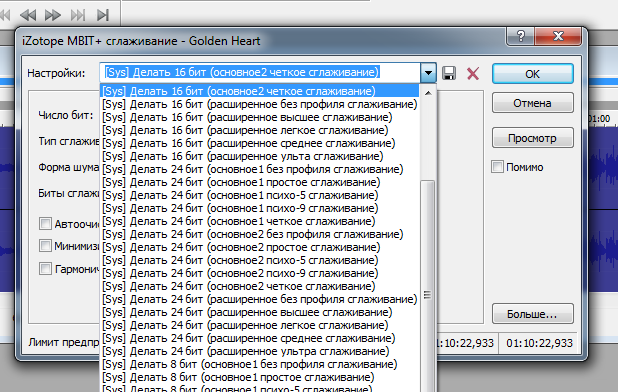
Task: Click the Отмена cancel button
Action: (x=532, y=103)
